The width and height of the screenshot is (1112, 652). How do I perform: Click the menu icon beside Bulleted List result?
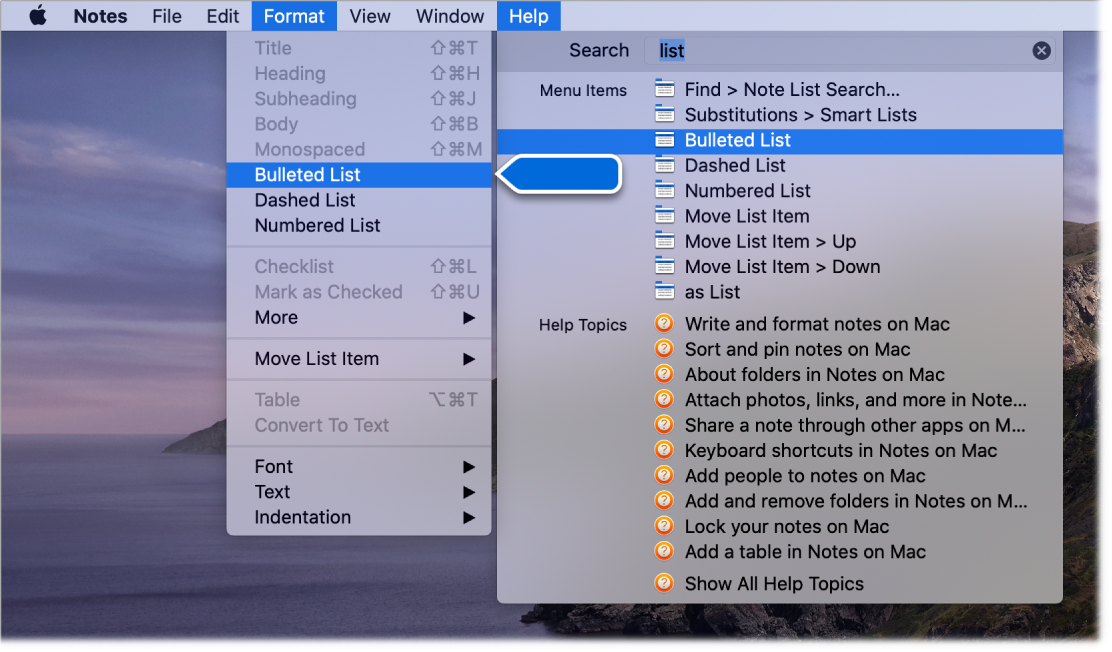[x=664, y=140]
